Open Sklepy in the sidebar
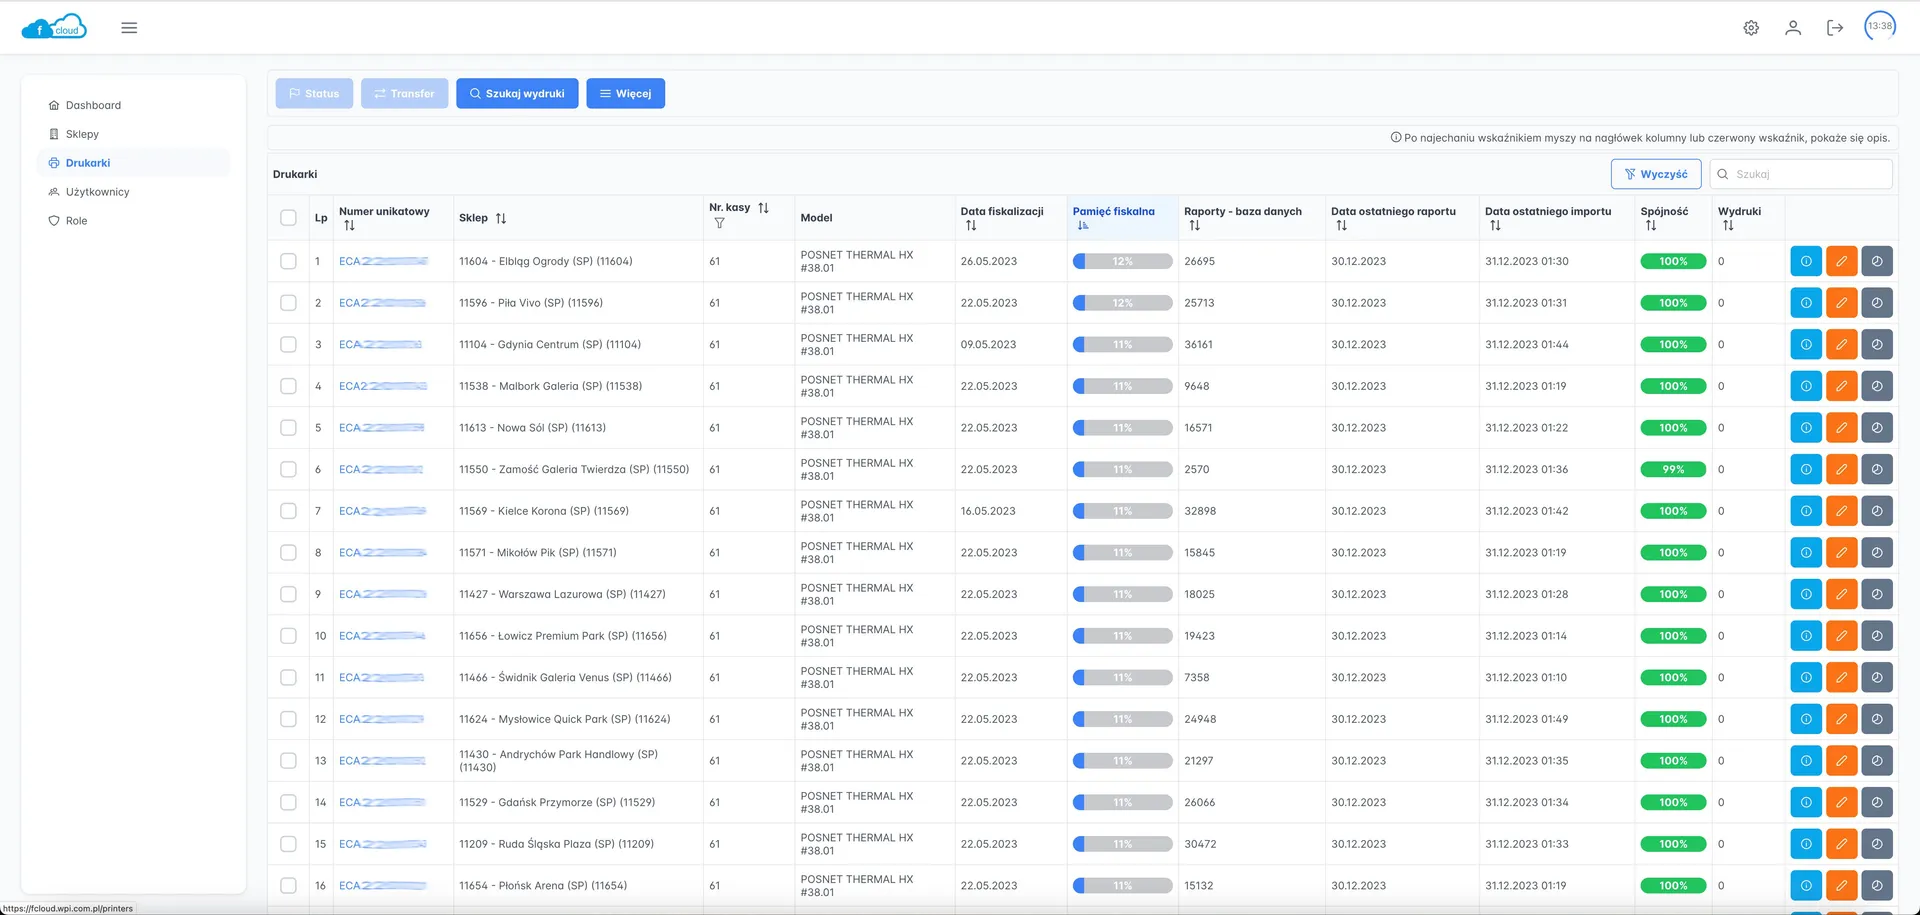The height and width of the screenshot is (915, 1920). 82,134
